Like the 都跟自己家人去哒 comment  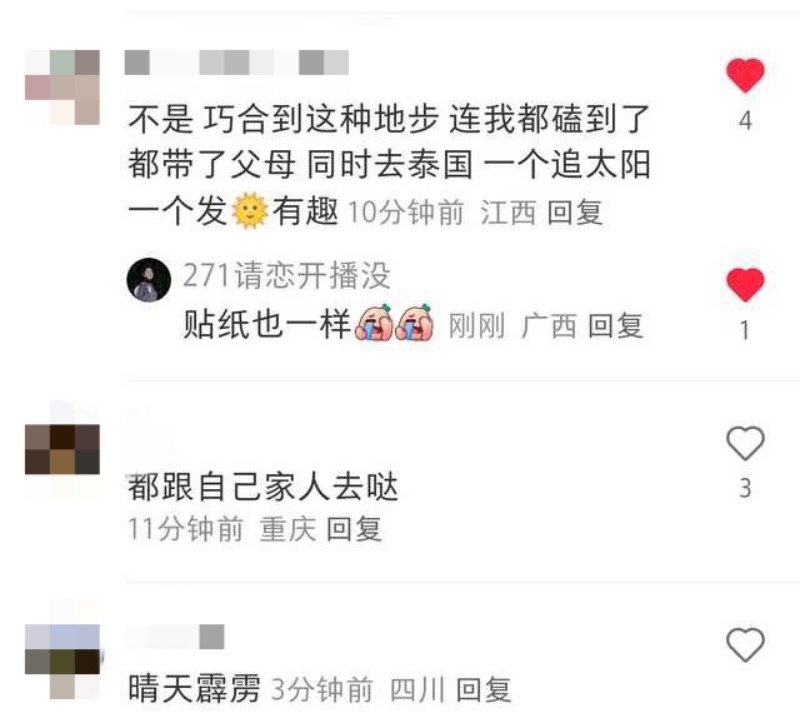[745, 443]
